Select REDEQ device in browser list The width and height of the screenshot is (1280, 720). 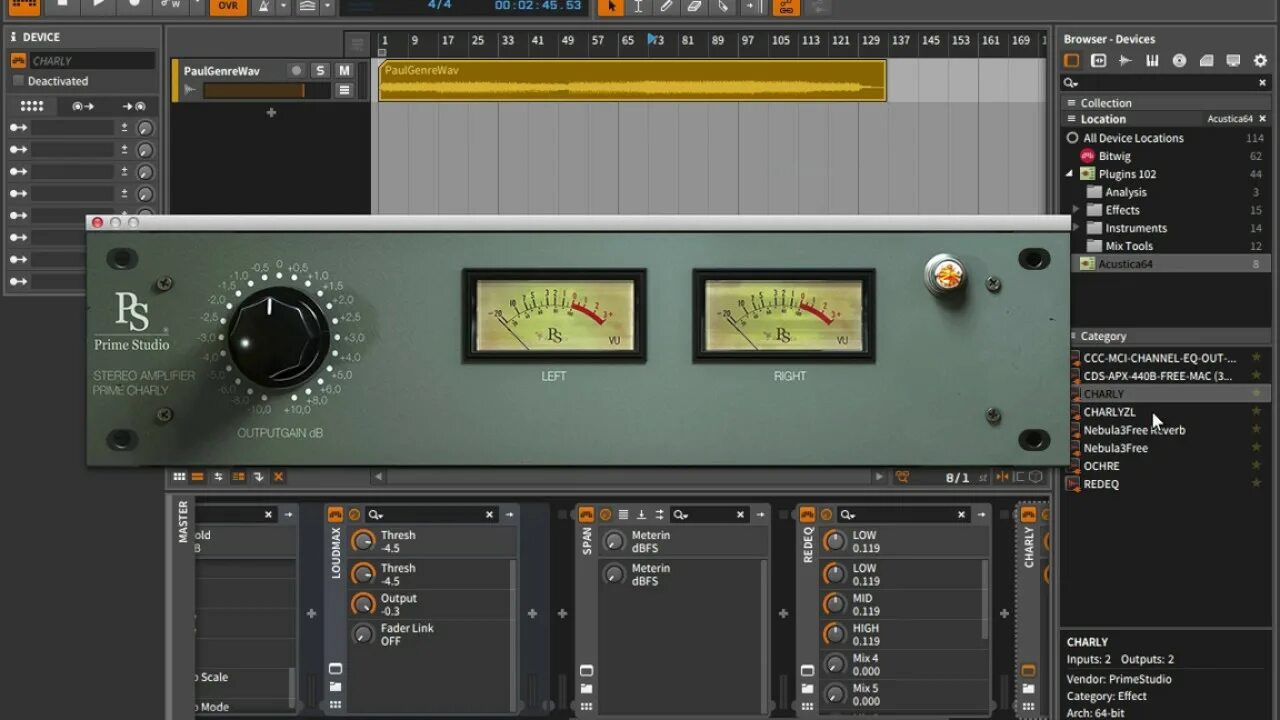pyautogui.click(x=1102, y=484)
